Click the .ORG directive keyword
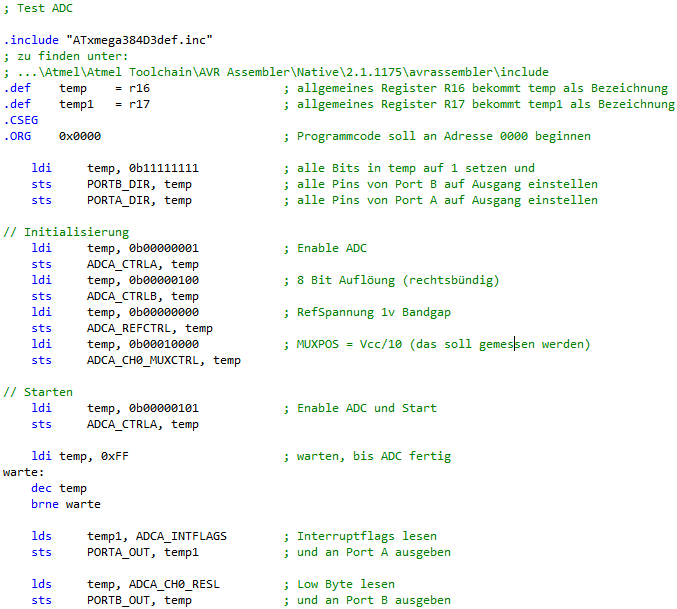The image size is (677, 609). click(18, 136)
